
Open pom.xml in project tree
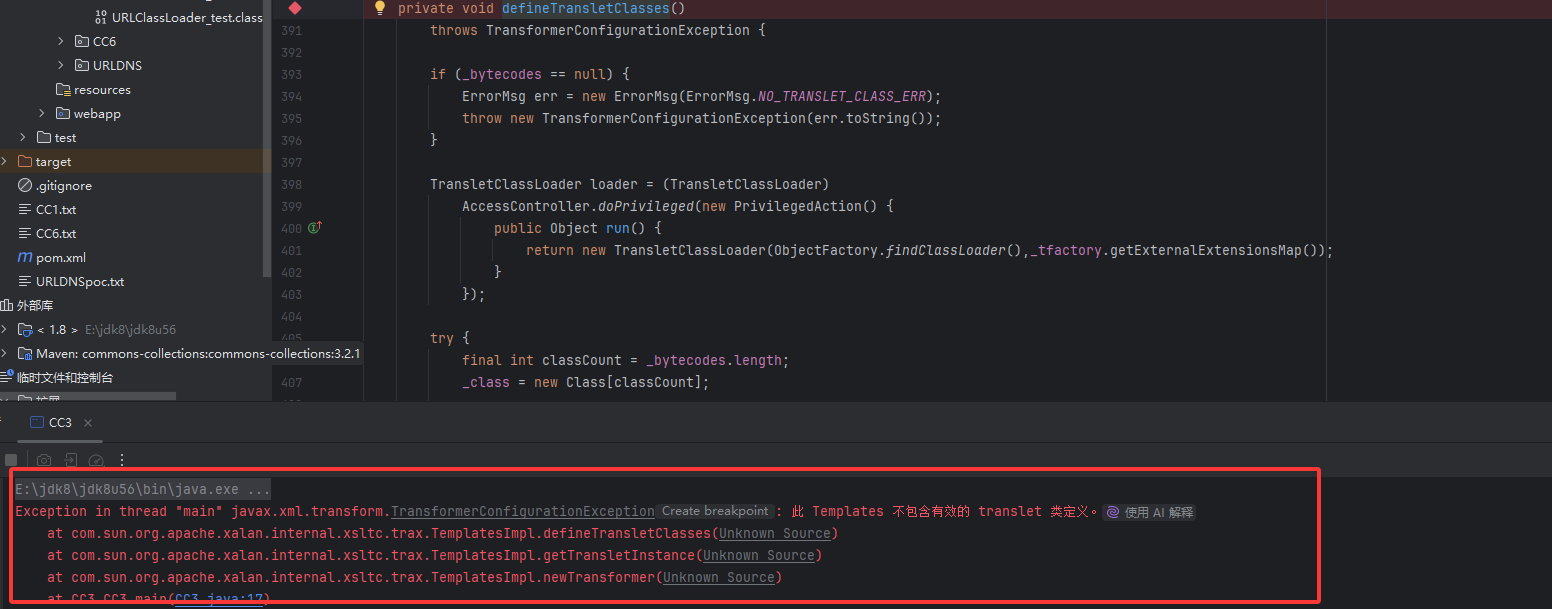[60, 257]
